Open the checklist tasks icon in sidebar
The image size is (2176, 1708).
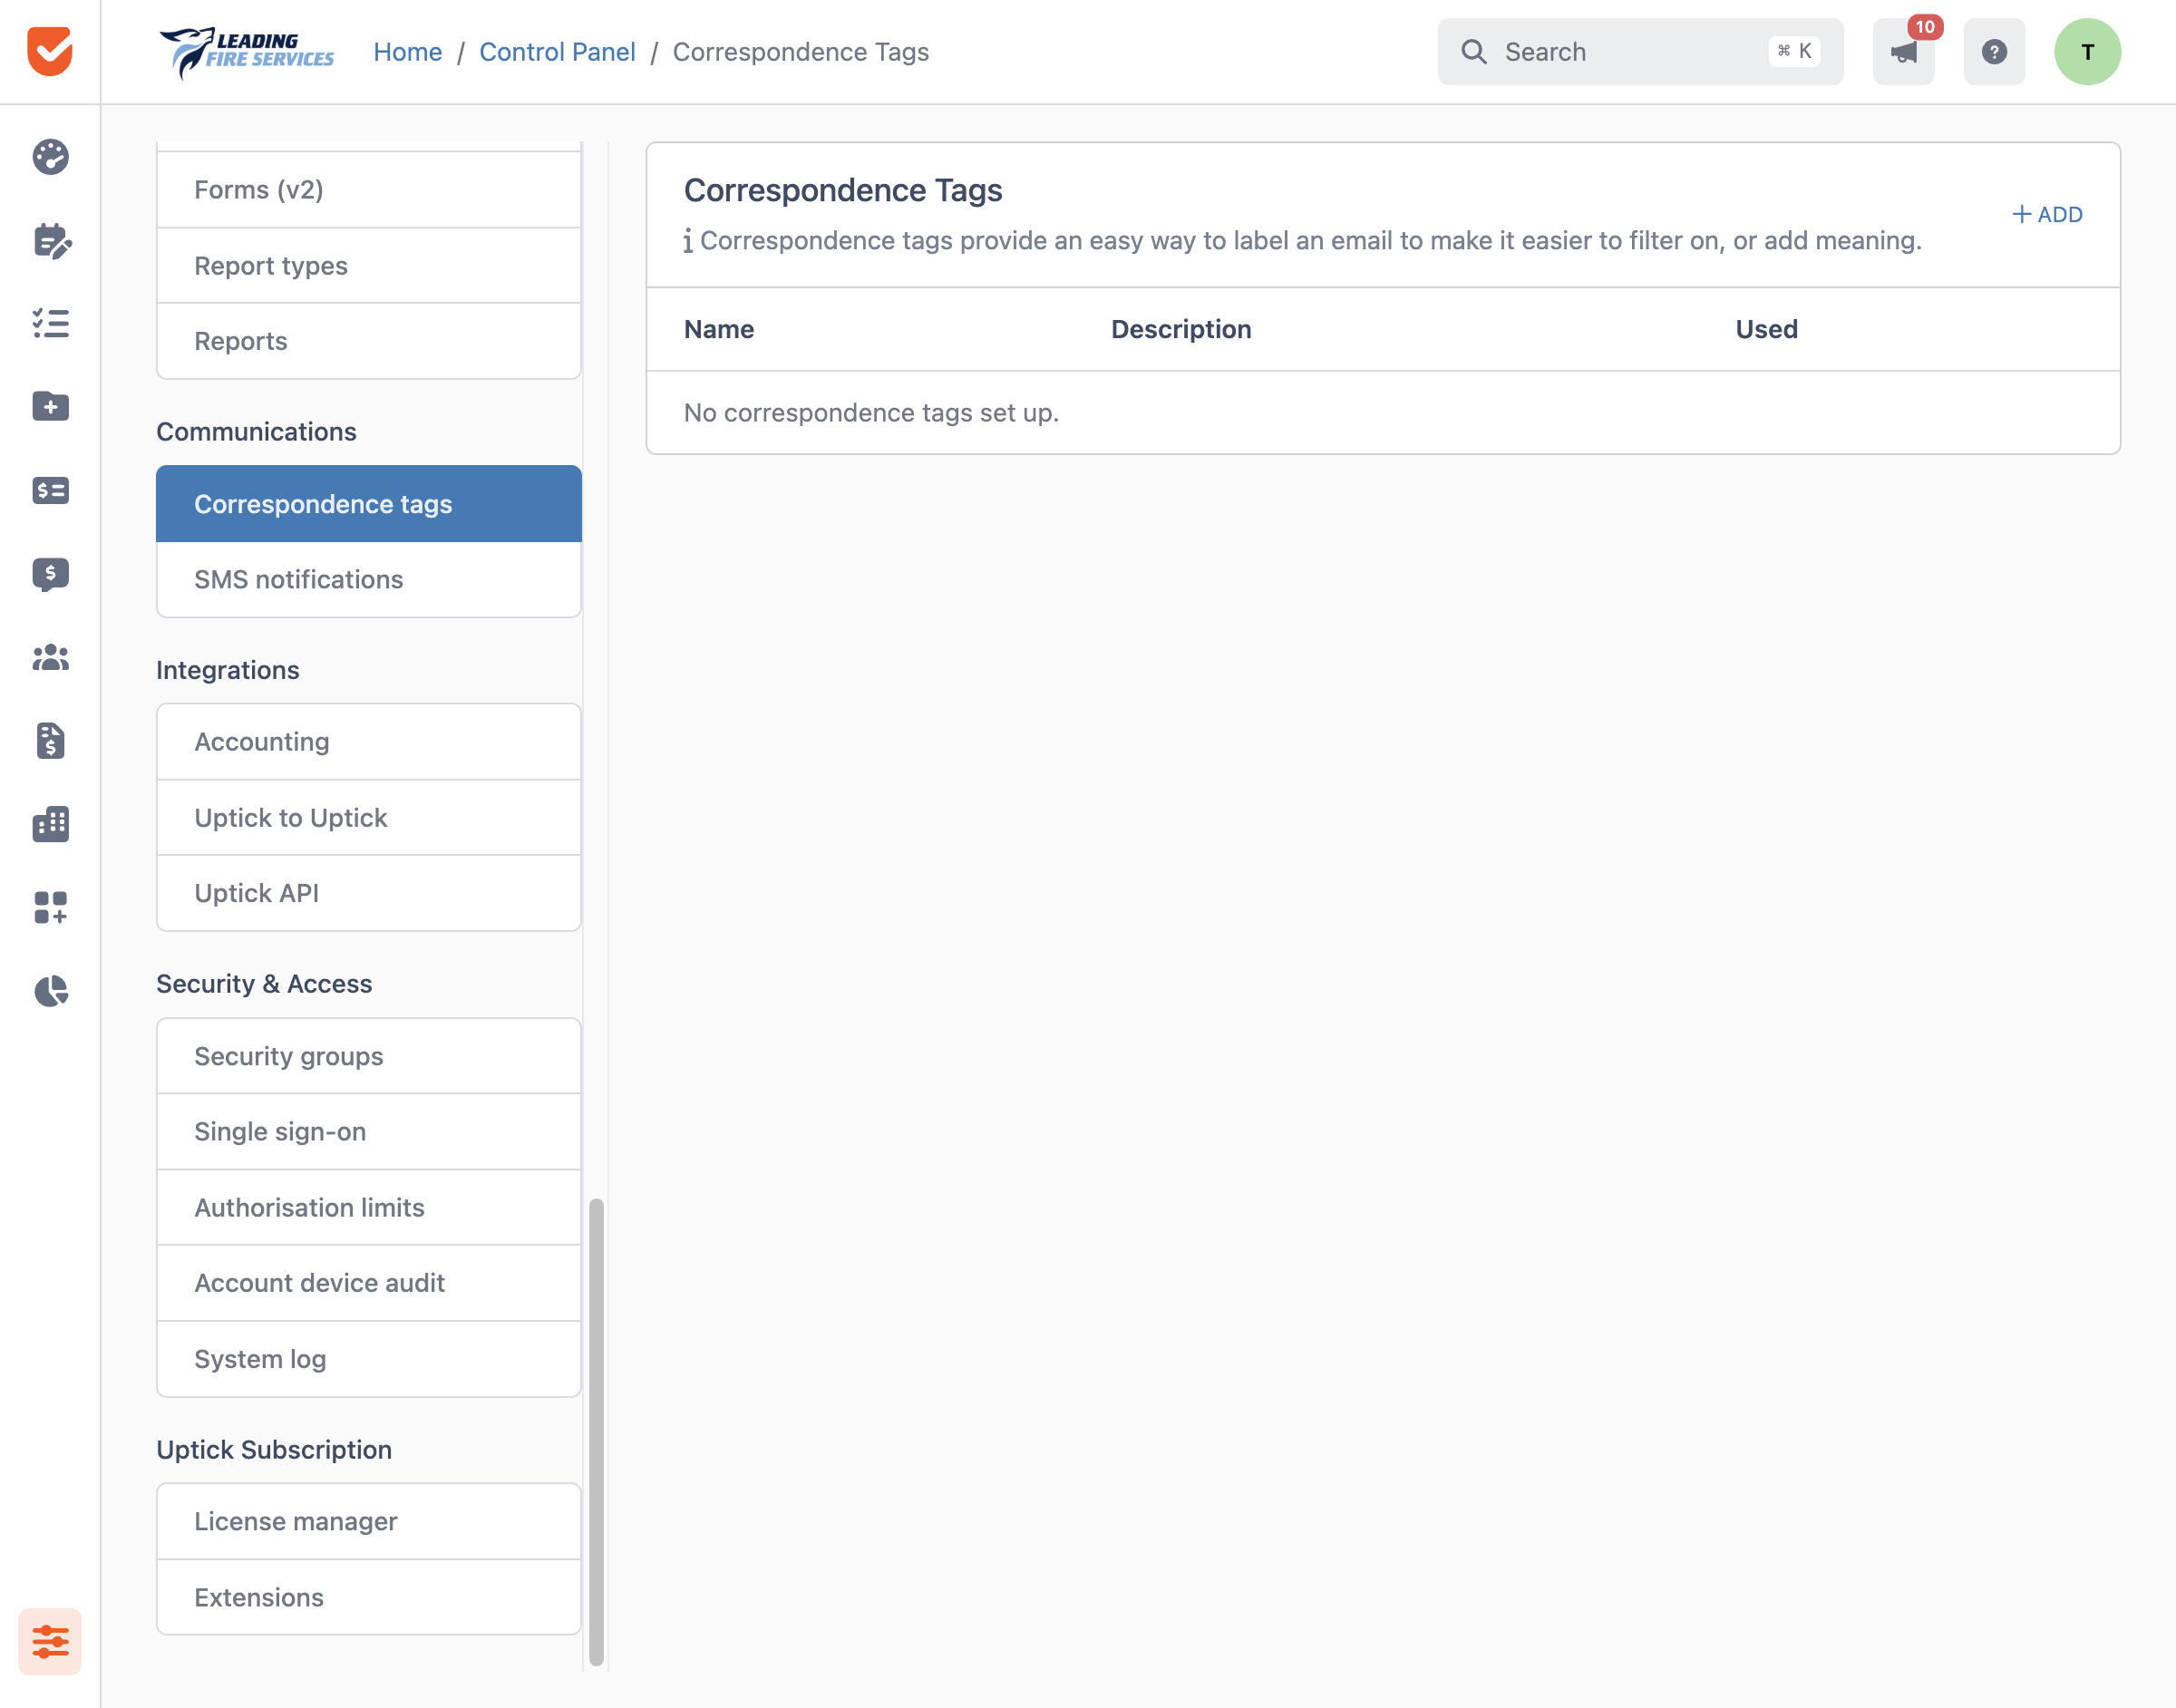click(x=50, y=323)
